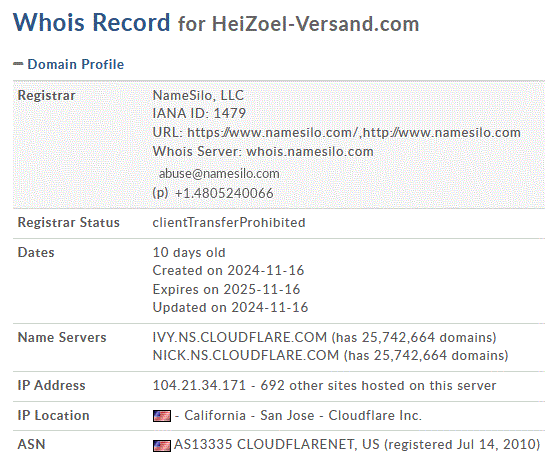Screen dimensions: 546x460
Task: Open the 692 other sites hosted text
Action: [378, 385]
